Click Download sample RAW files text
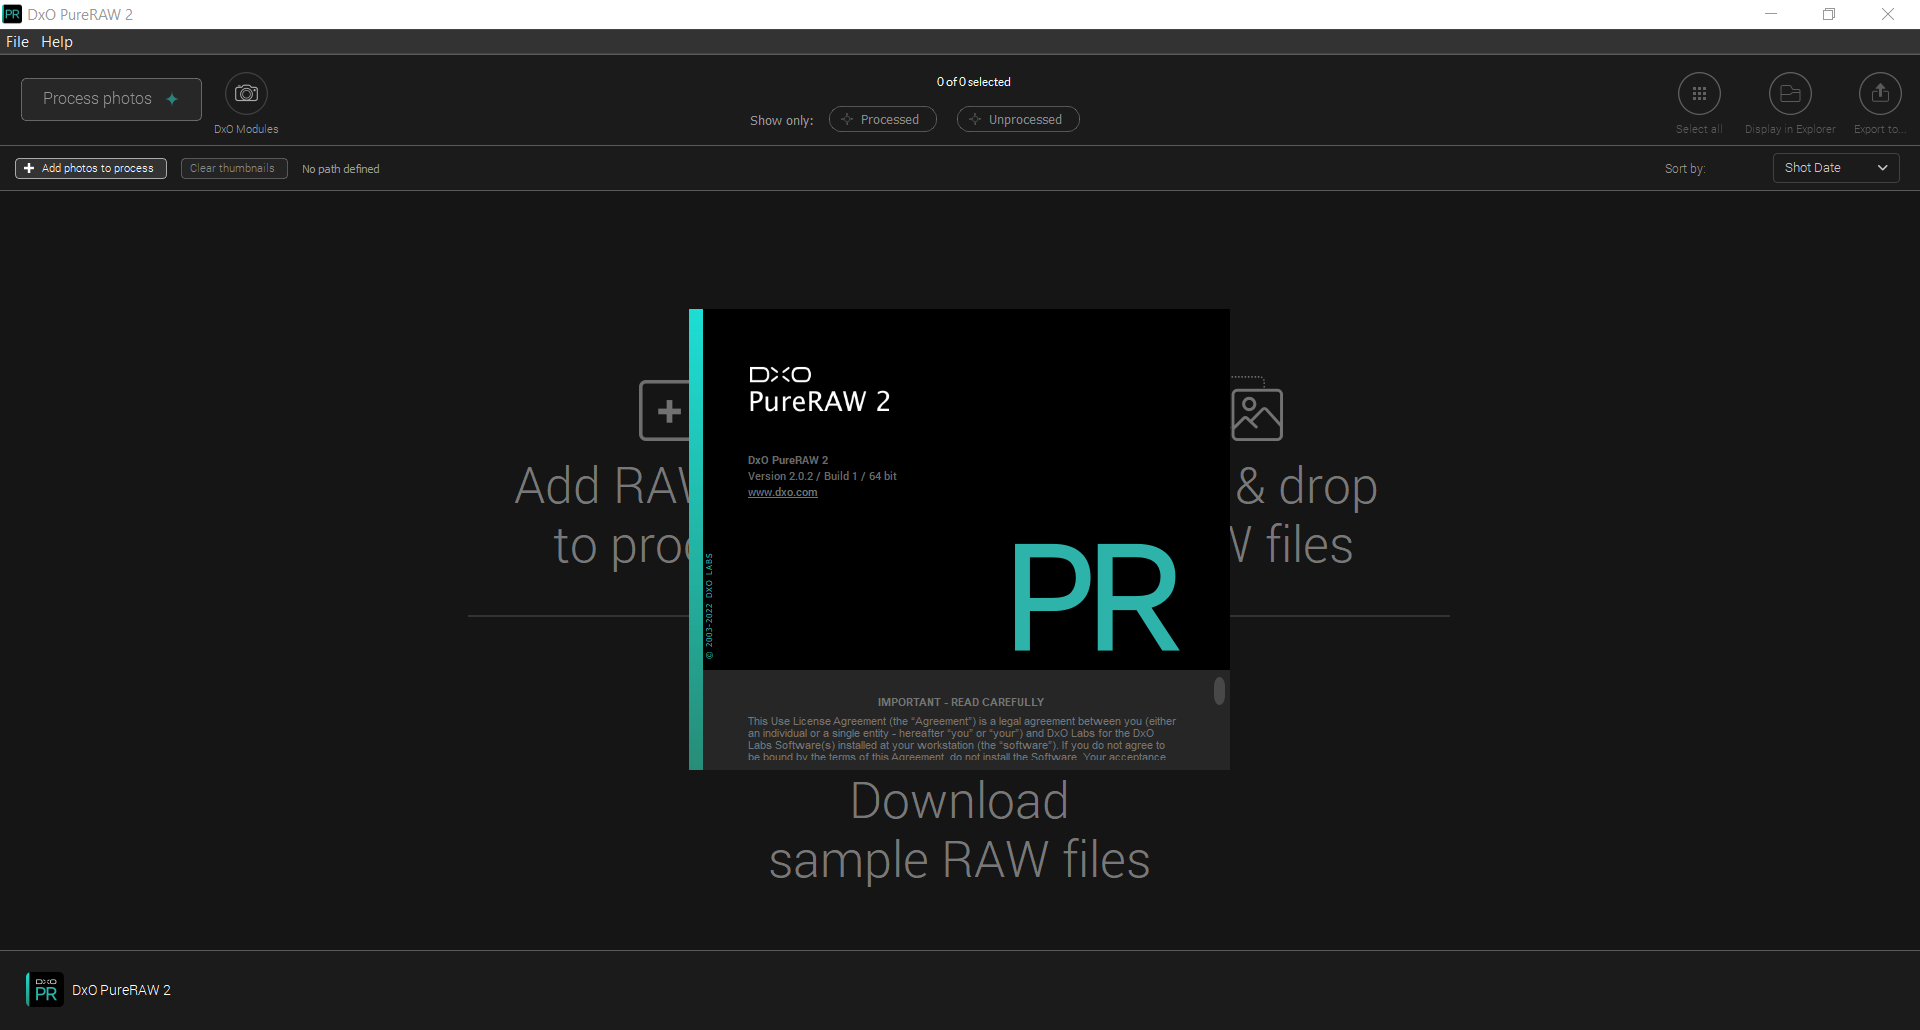Viewport: 1920px width, 1030px height. [959, 830]
